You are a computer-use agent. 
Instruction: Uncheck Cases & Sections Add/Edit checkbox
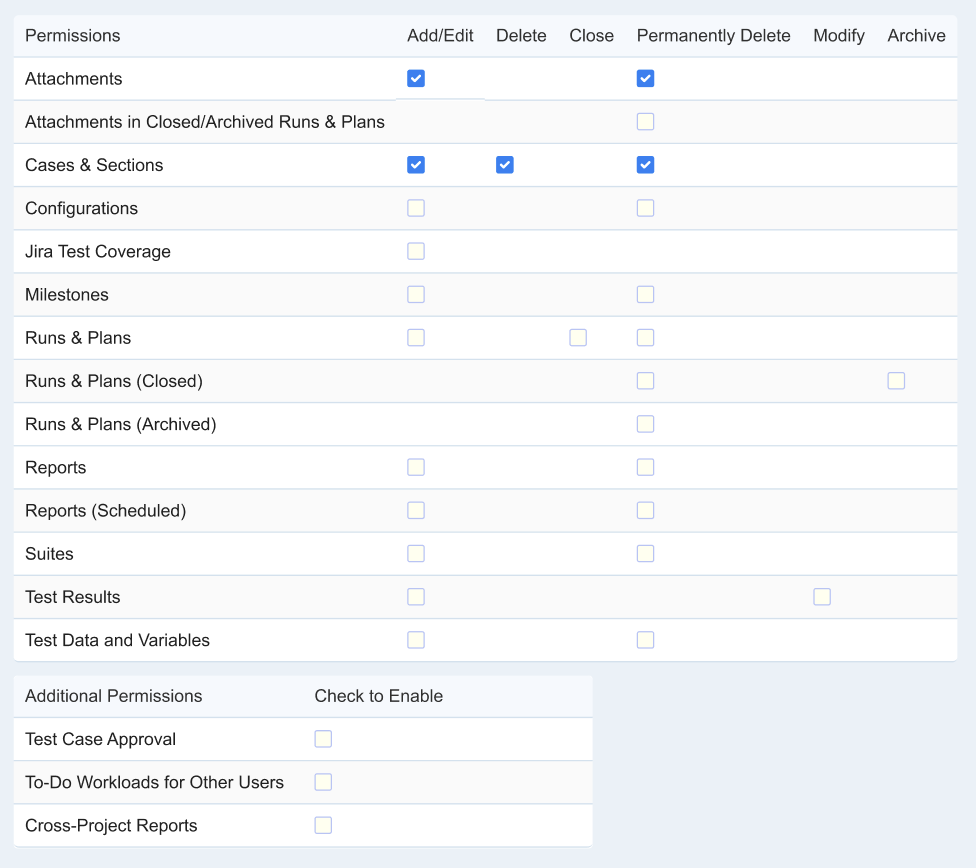tap(416, 165)
